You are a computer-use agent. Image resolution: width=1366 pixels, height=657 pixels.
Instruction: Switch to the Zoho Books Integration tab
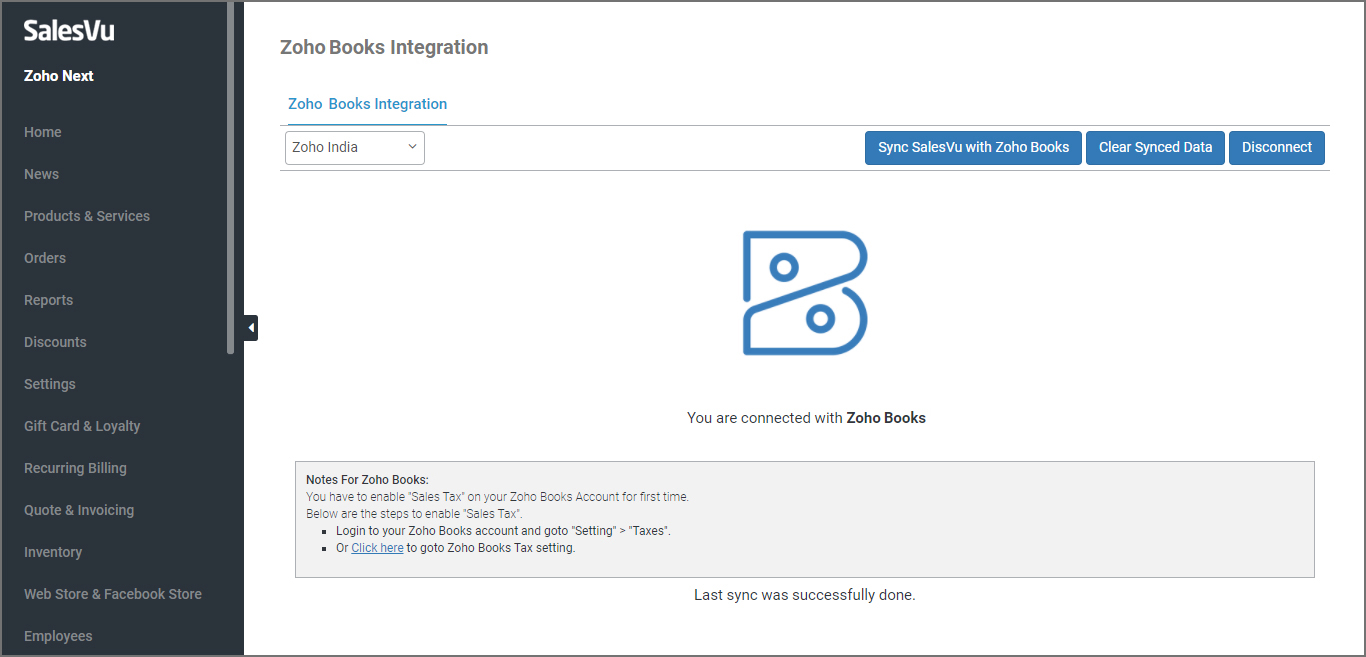(367, 104)
